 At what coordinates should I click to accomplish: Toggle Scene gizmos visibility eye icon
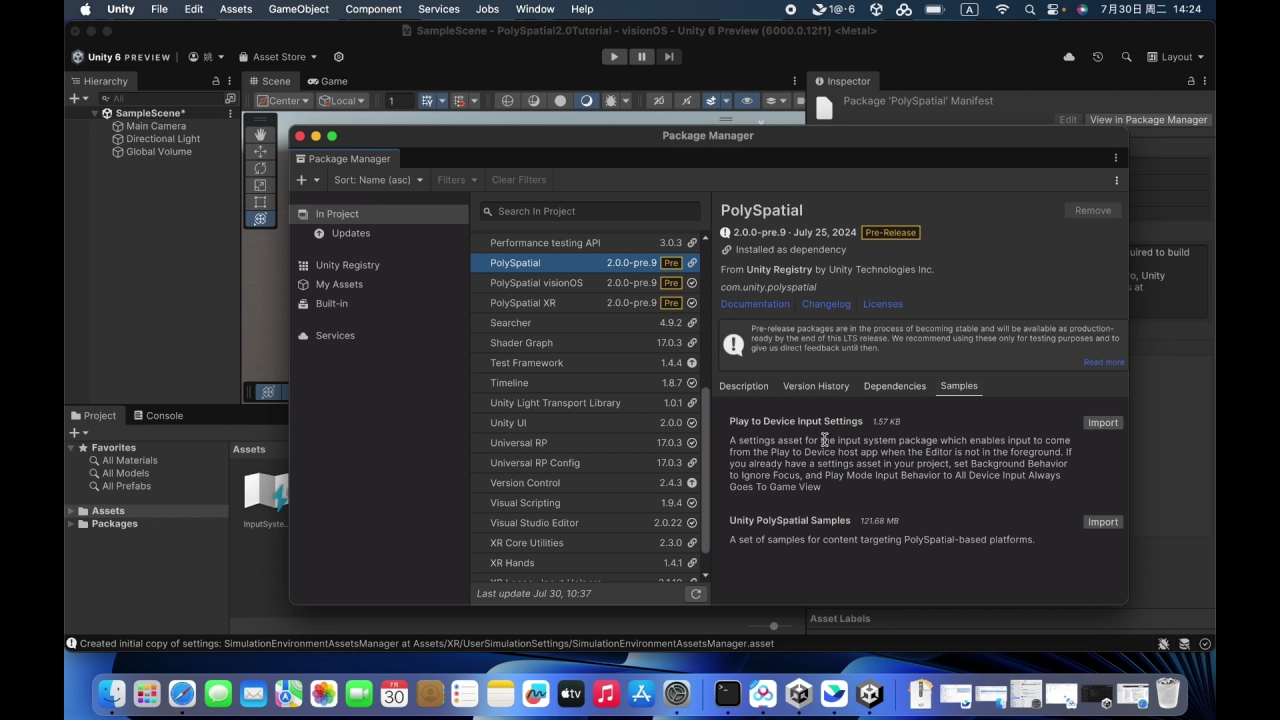click(747, 100)
